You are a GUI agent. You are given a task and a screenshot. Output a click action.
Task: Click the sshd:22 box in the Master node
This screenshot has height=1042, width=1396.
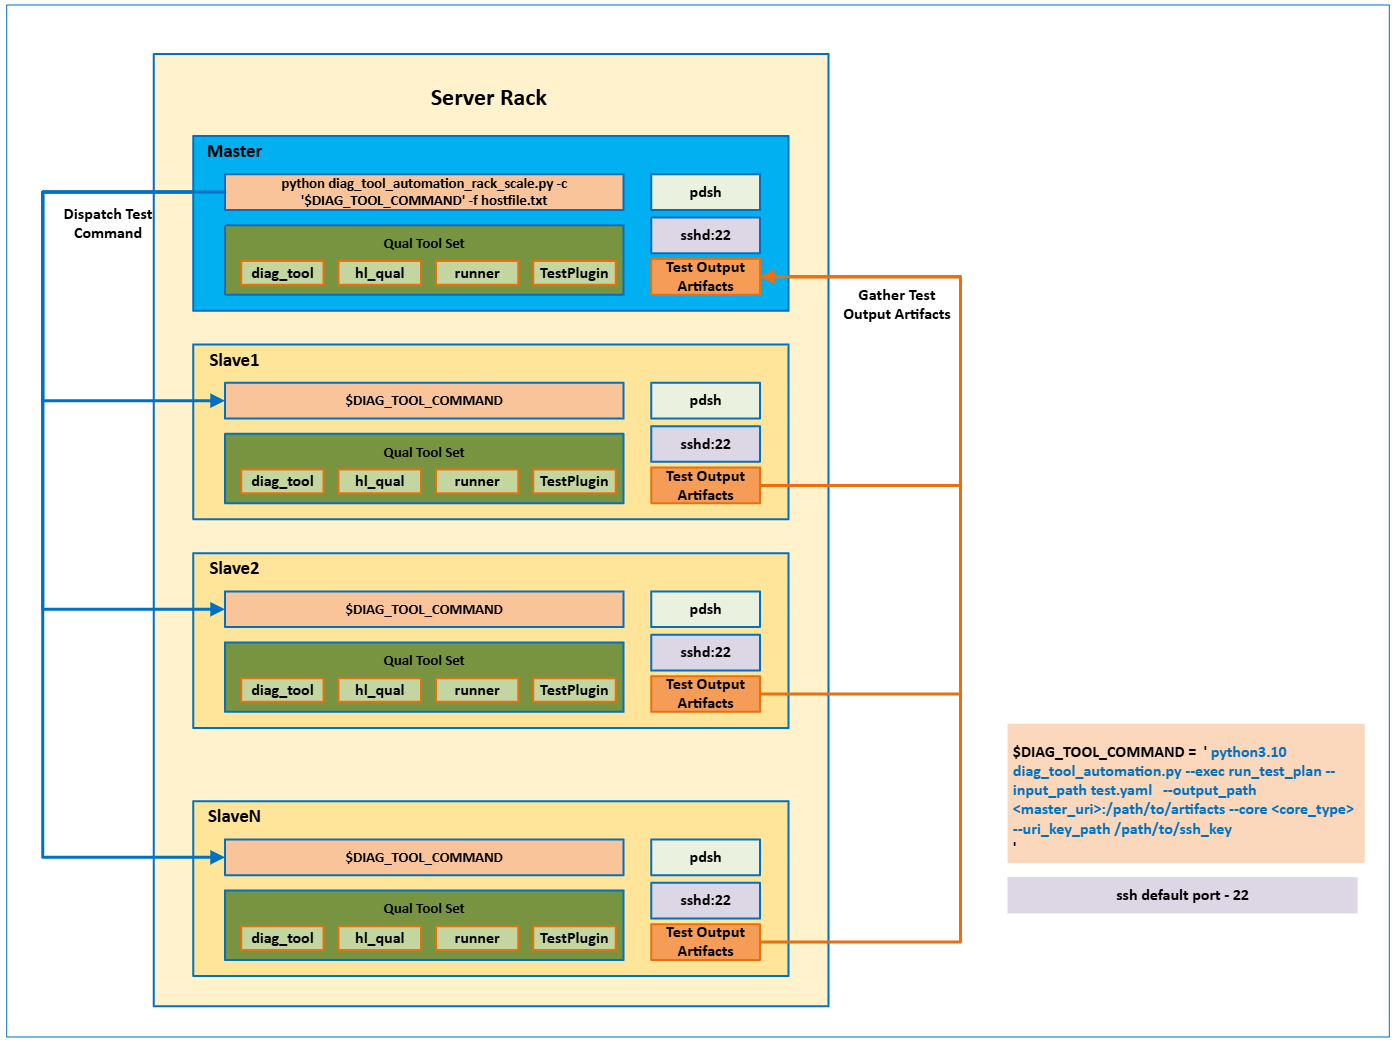click(705, 235)
